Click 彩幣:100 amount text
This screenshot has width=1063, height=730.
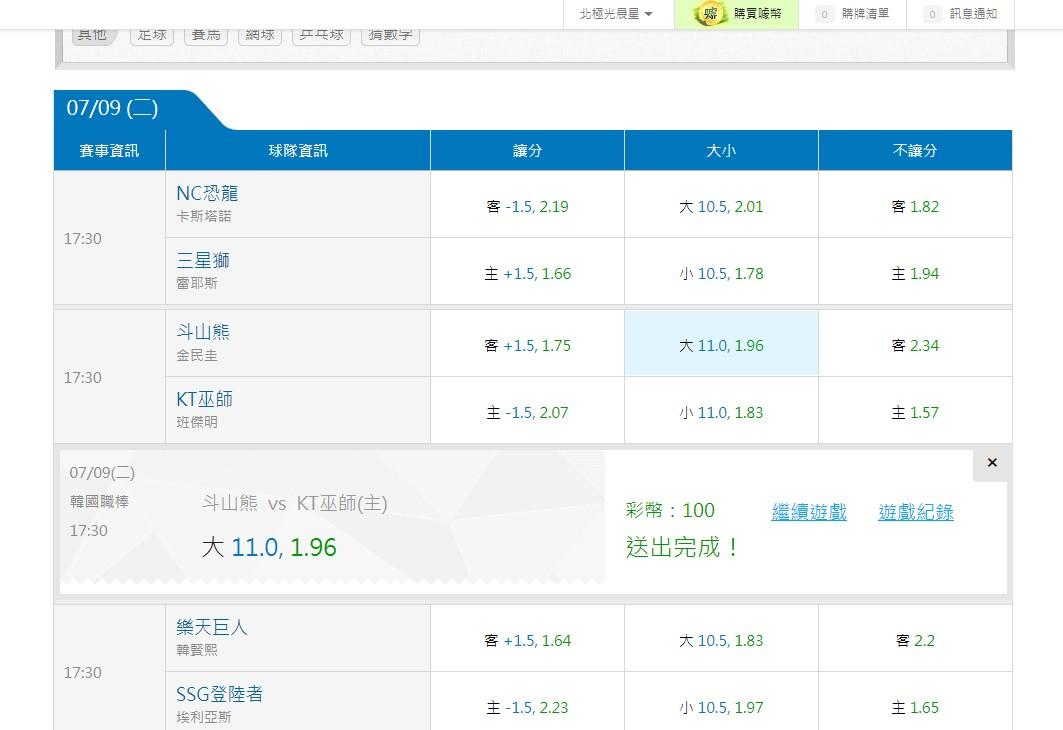(670, 510)
